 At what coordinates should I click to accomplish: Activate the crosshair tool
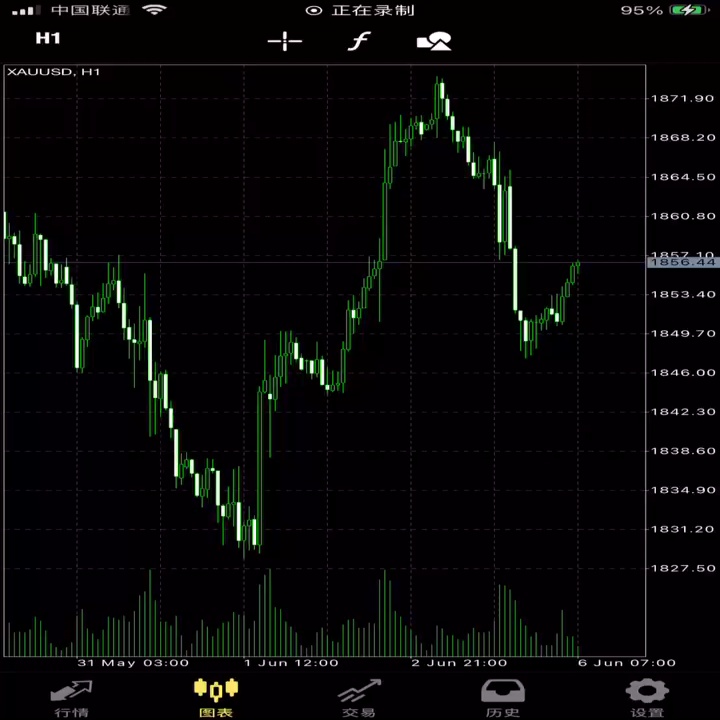[x=285, y=41]
